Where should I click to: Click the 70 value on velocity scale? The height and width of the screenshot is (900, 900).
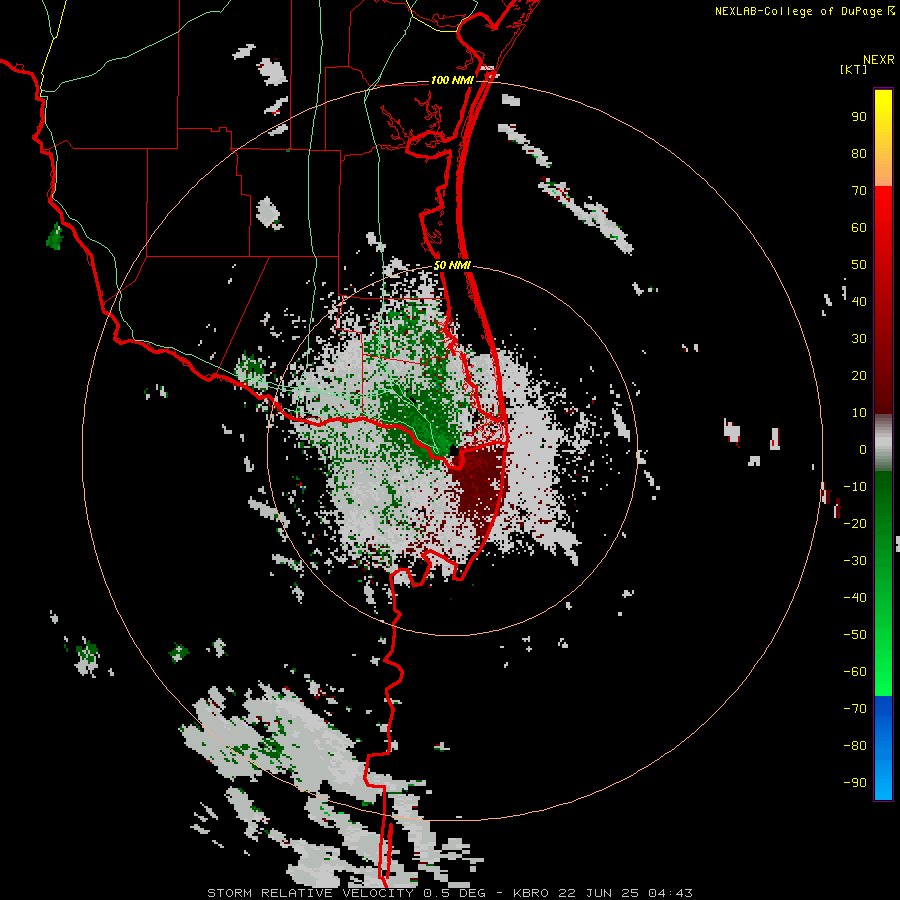coord(859,191)
